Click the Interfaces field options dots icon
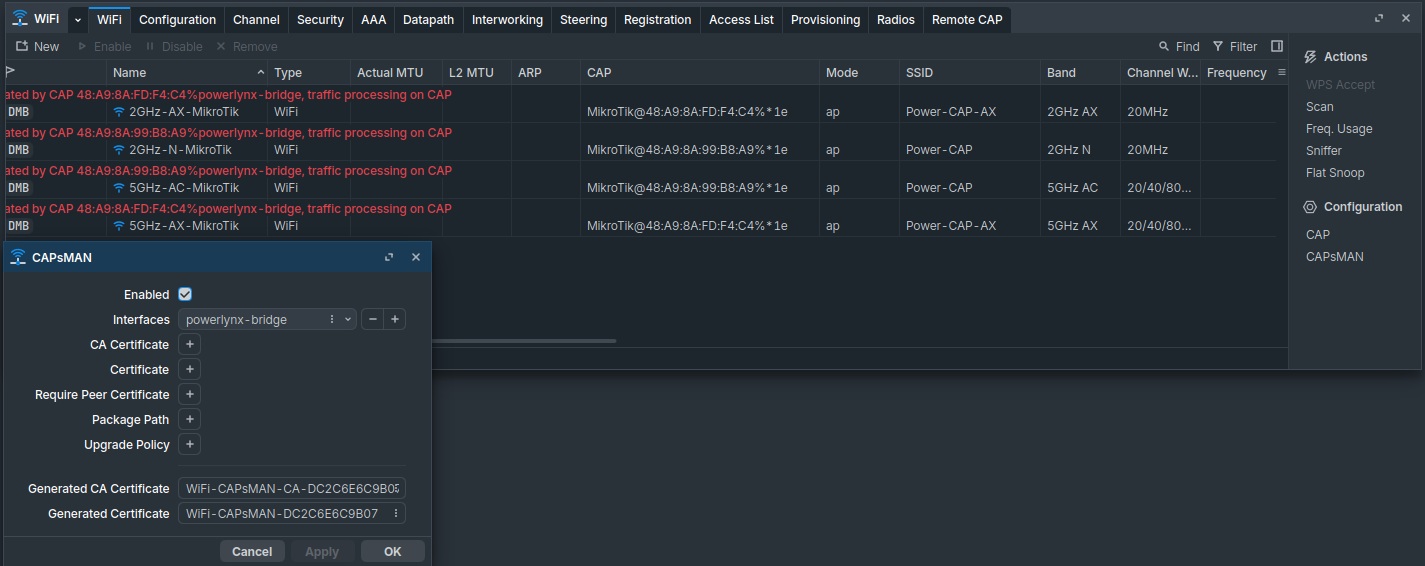Image resolution: width=1425 pixels, height=566 pixels. pyautogui.click(x=332, y=319)
